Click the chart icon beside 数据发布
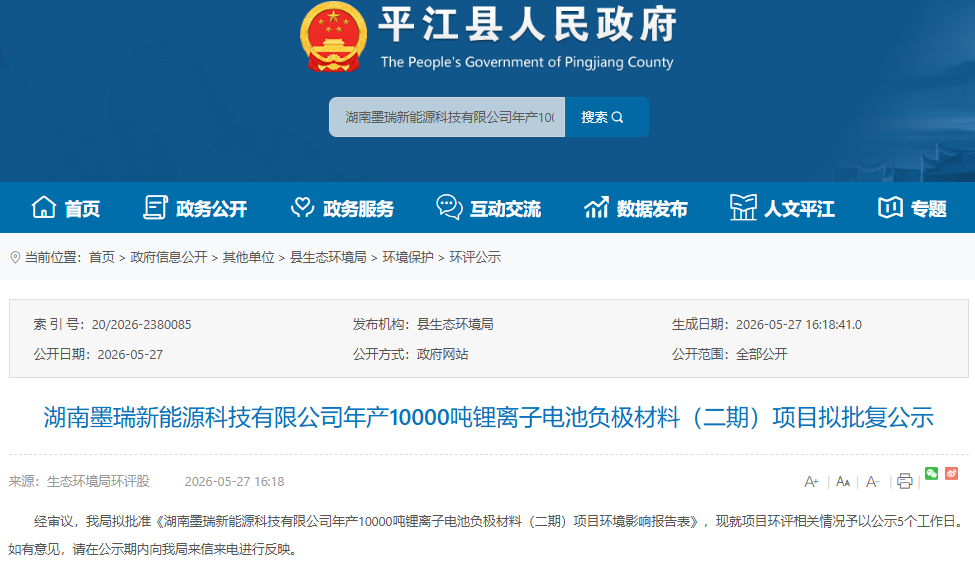Viewport: 975px width, 564px height. point(596,207)
